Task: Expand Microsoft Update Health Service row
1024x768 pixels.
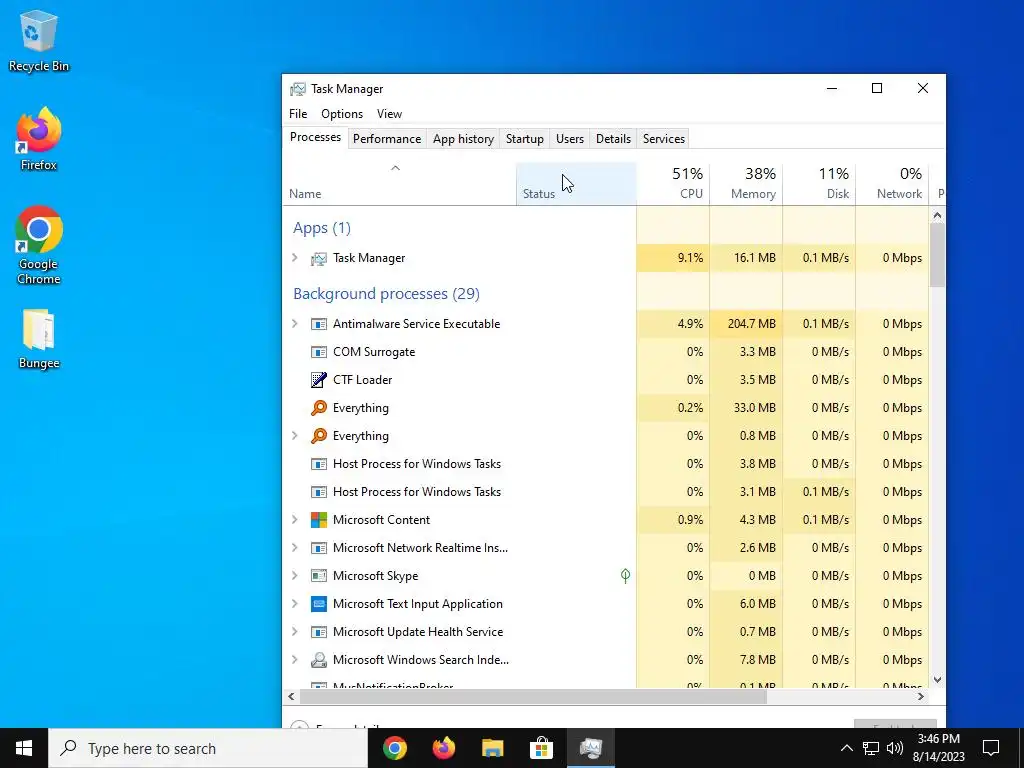Action: pyautogui.click(x=295, y=632)
